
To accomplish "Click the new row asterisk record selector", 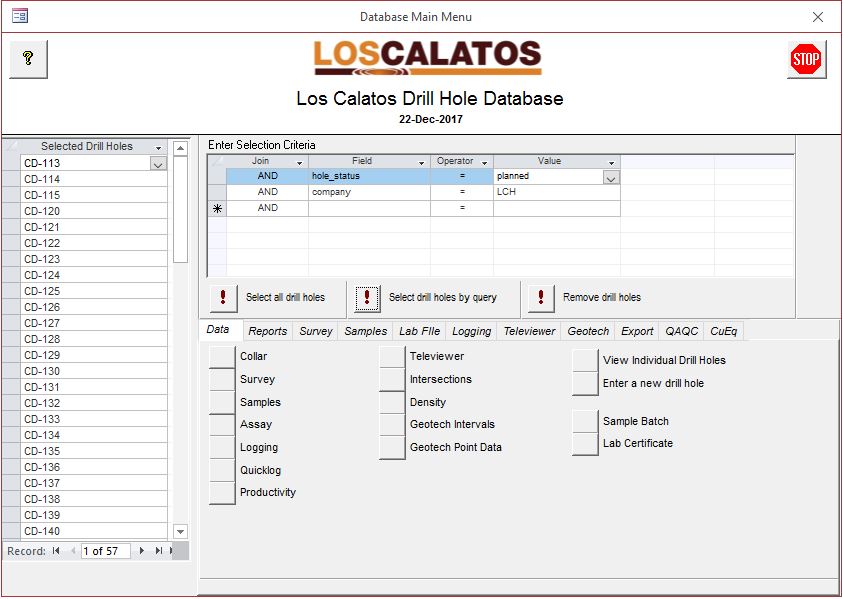I will tap(217, 209).
